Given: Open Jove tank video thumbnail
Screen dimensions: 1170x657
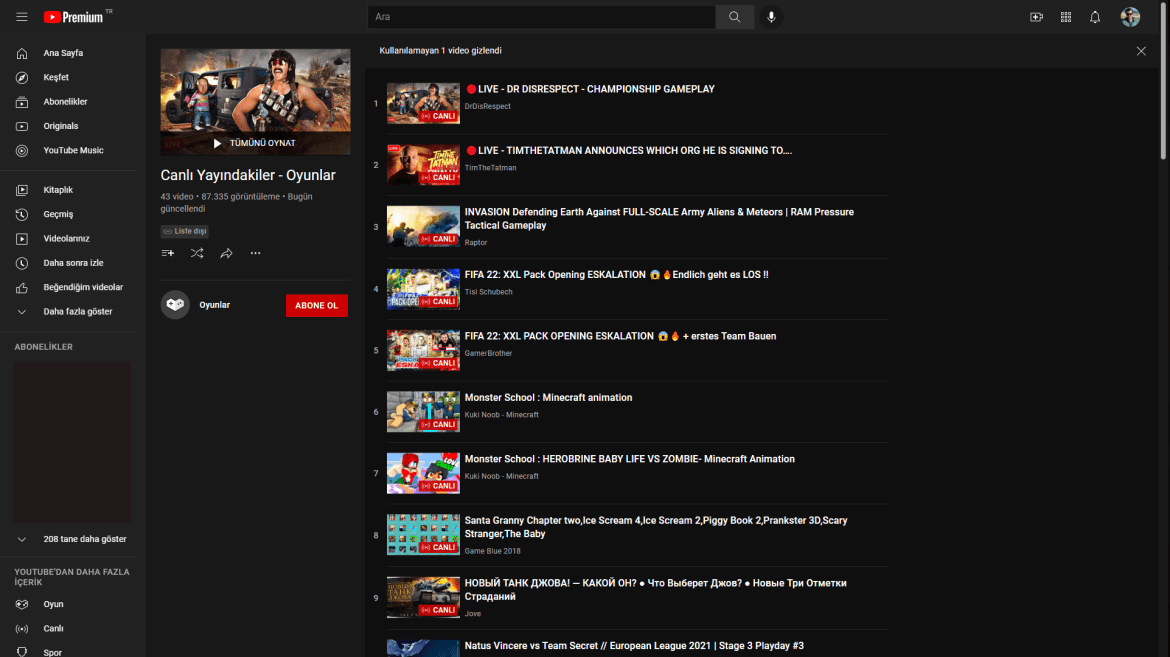Looking at the screenshot, I should (x=423, y=597).
